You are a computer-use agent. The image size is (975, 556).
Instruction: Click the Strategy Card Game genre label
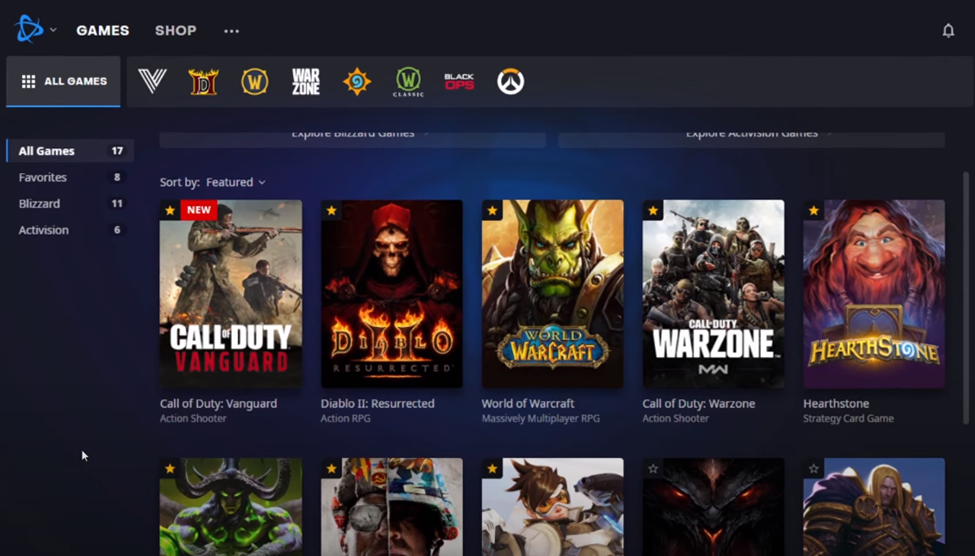(848, 419)
